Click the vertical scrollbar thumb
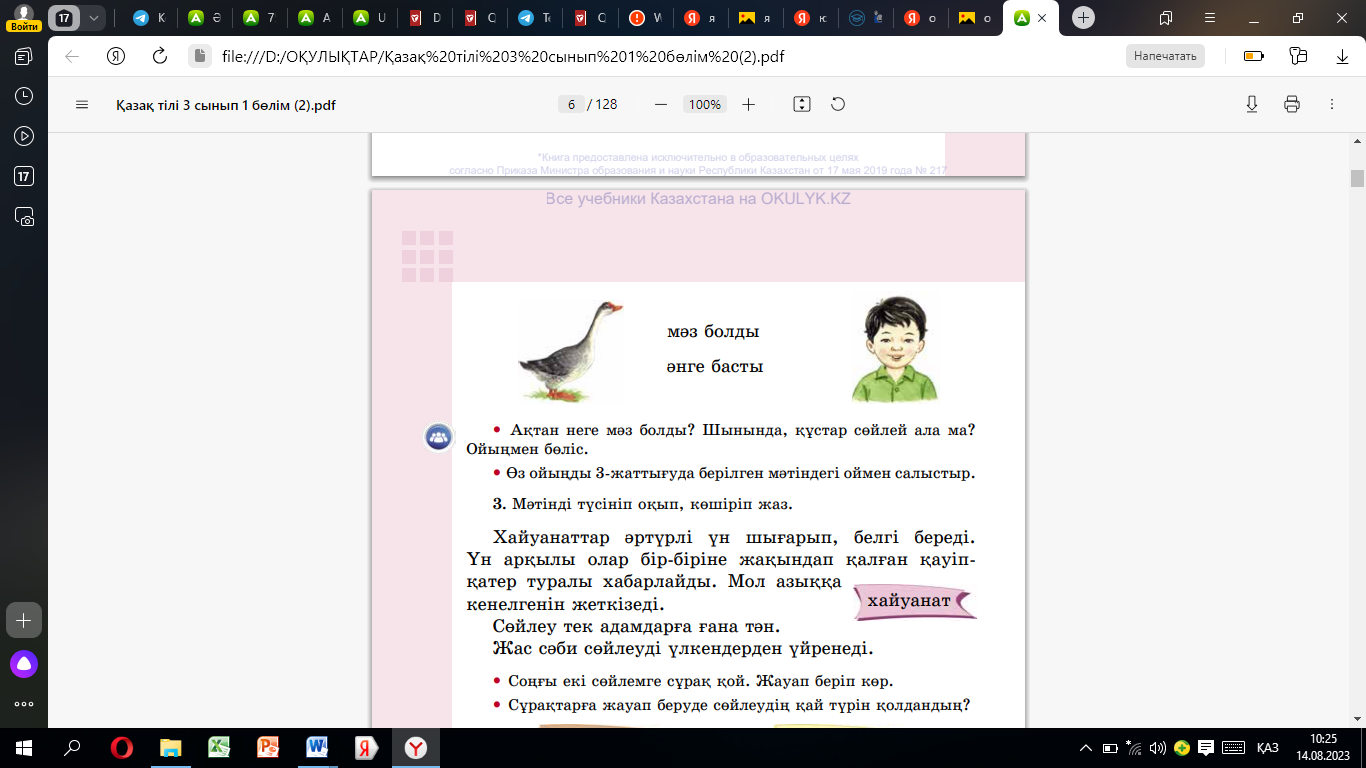 point(1357,179)
